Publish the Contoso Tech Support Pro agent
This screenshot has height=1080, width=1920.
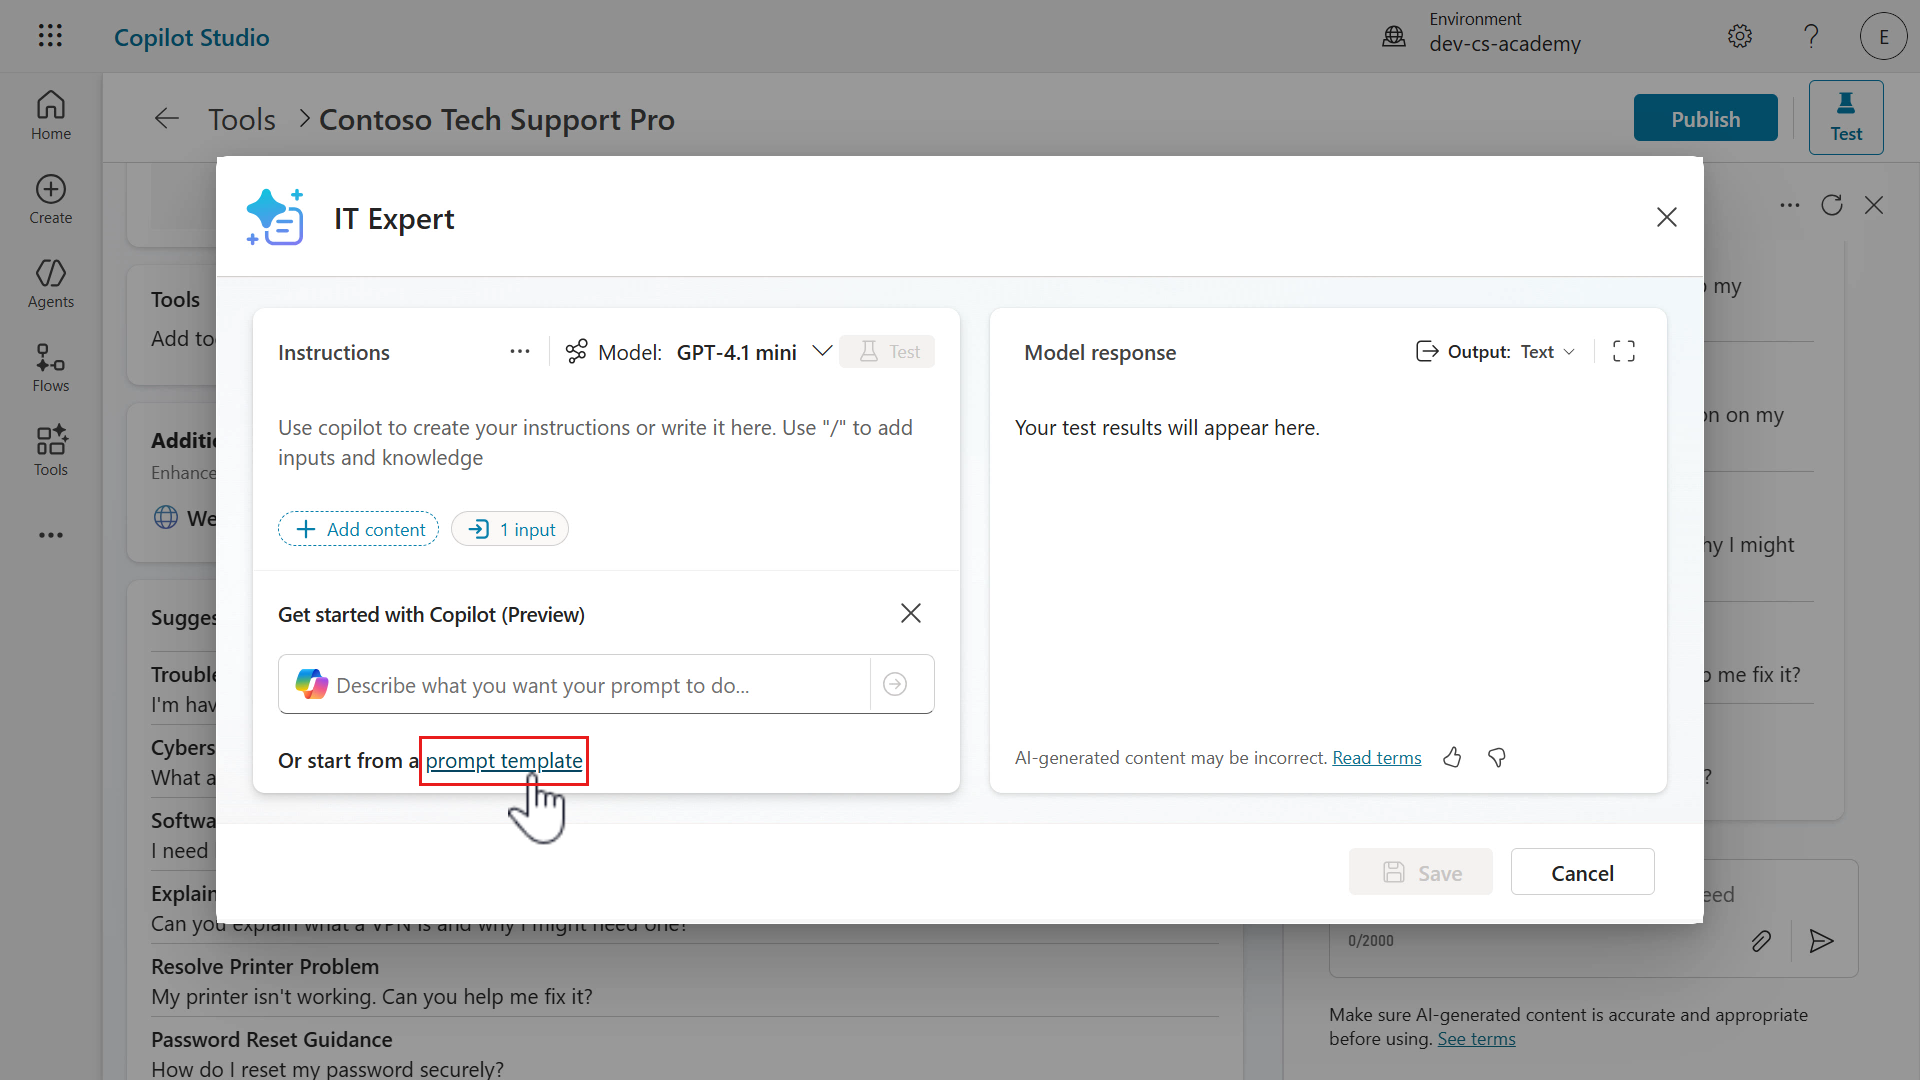pyautogui.click(x=1705, y=117)
